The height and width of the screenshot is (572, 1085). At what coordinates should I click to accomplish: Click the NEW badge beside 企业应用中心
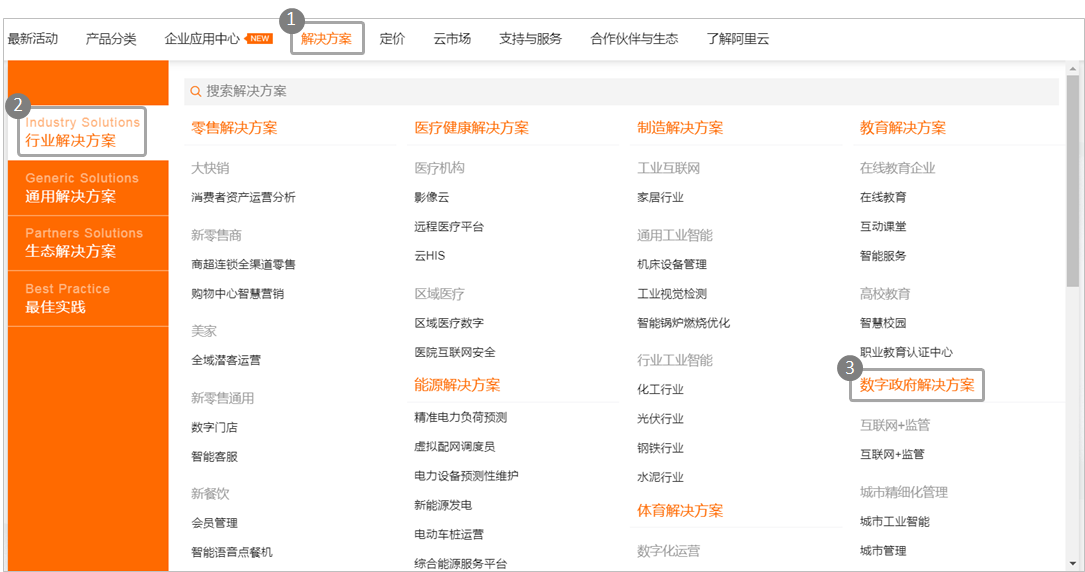[x=259, y=39]
